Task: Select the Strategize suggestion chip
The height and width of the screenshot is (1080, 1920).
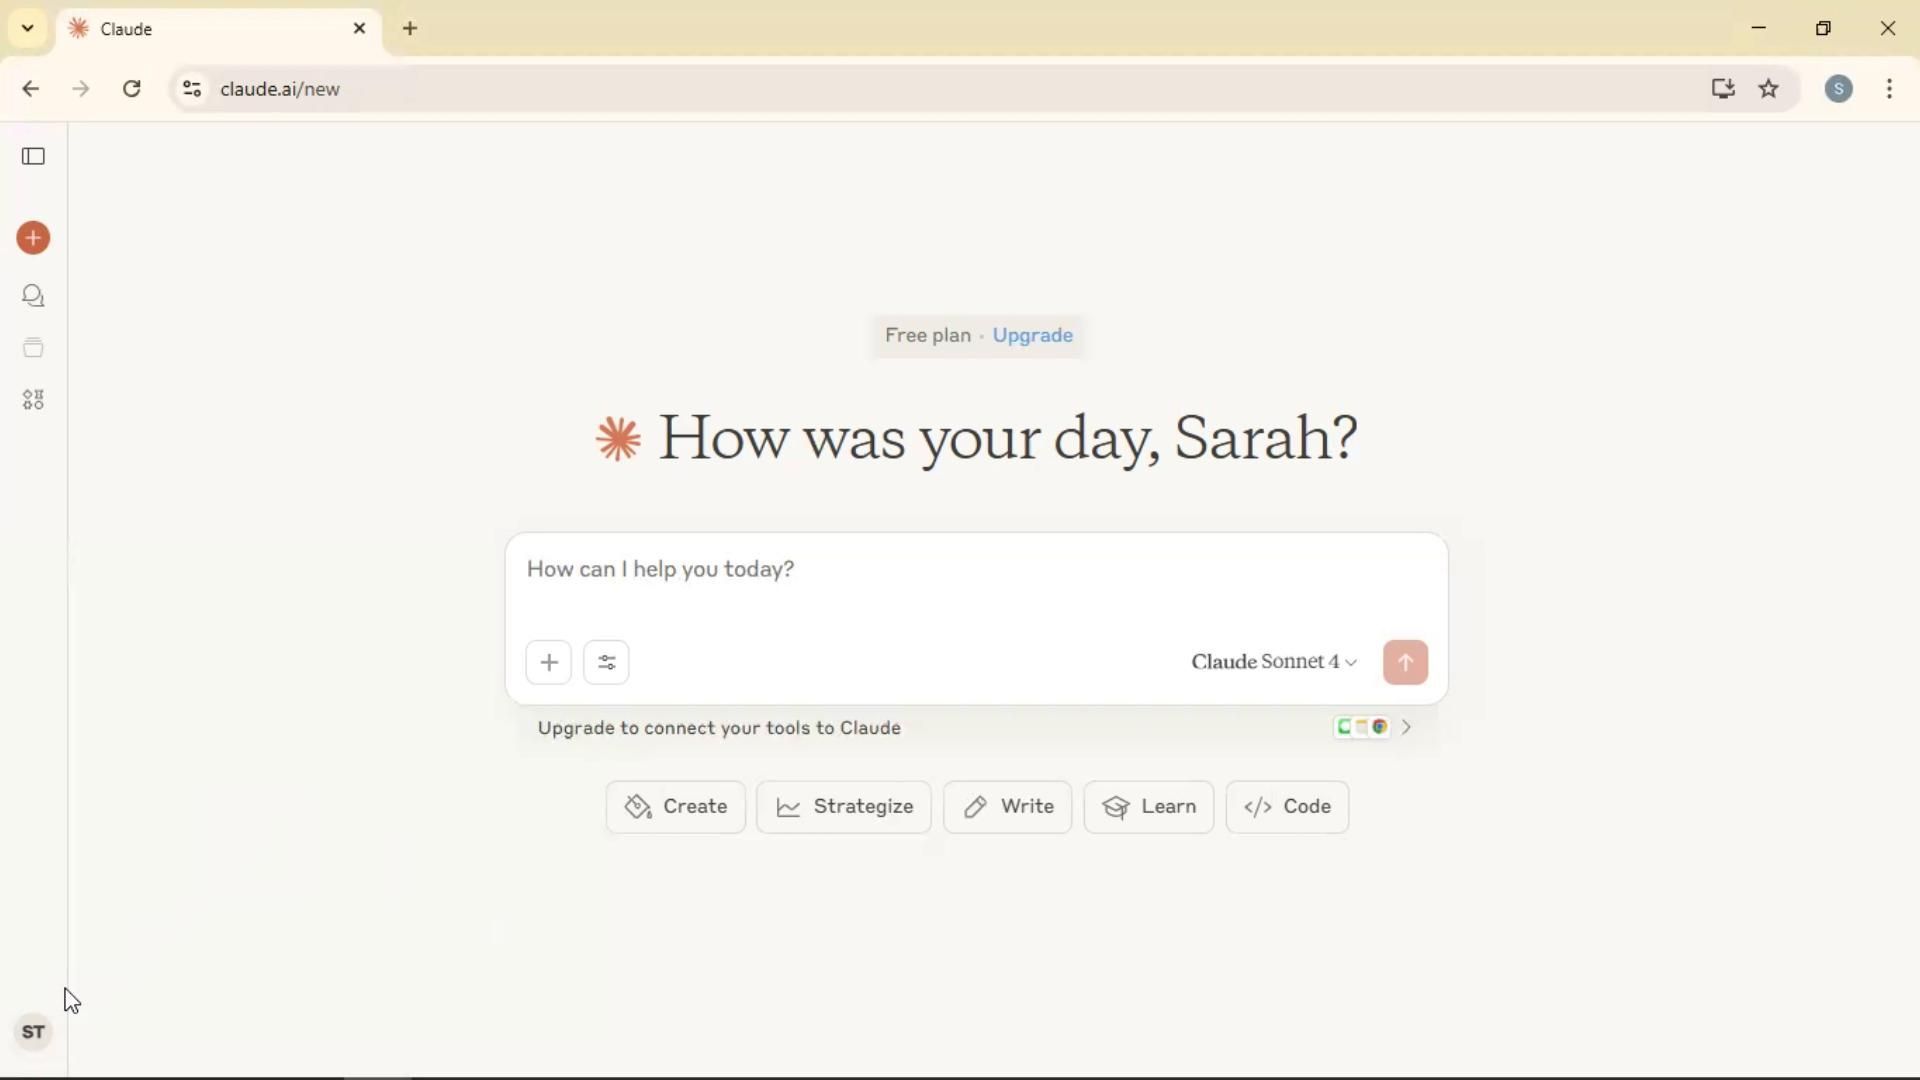Action: point(843,807)
